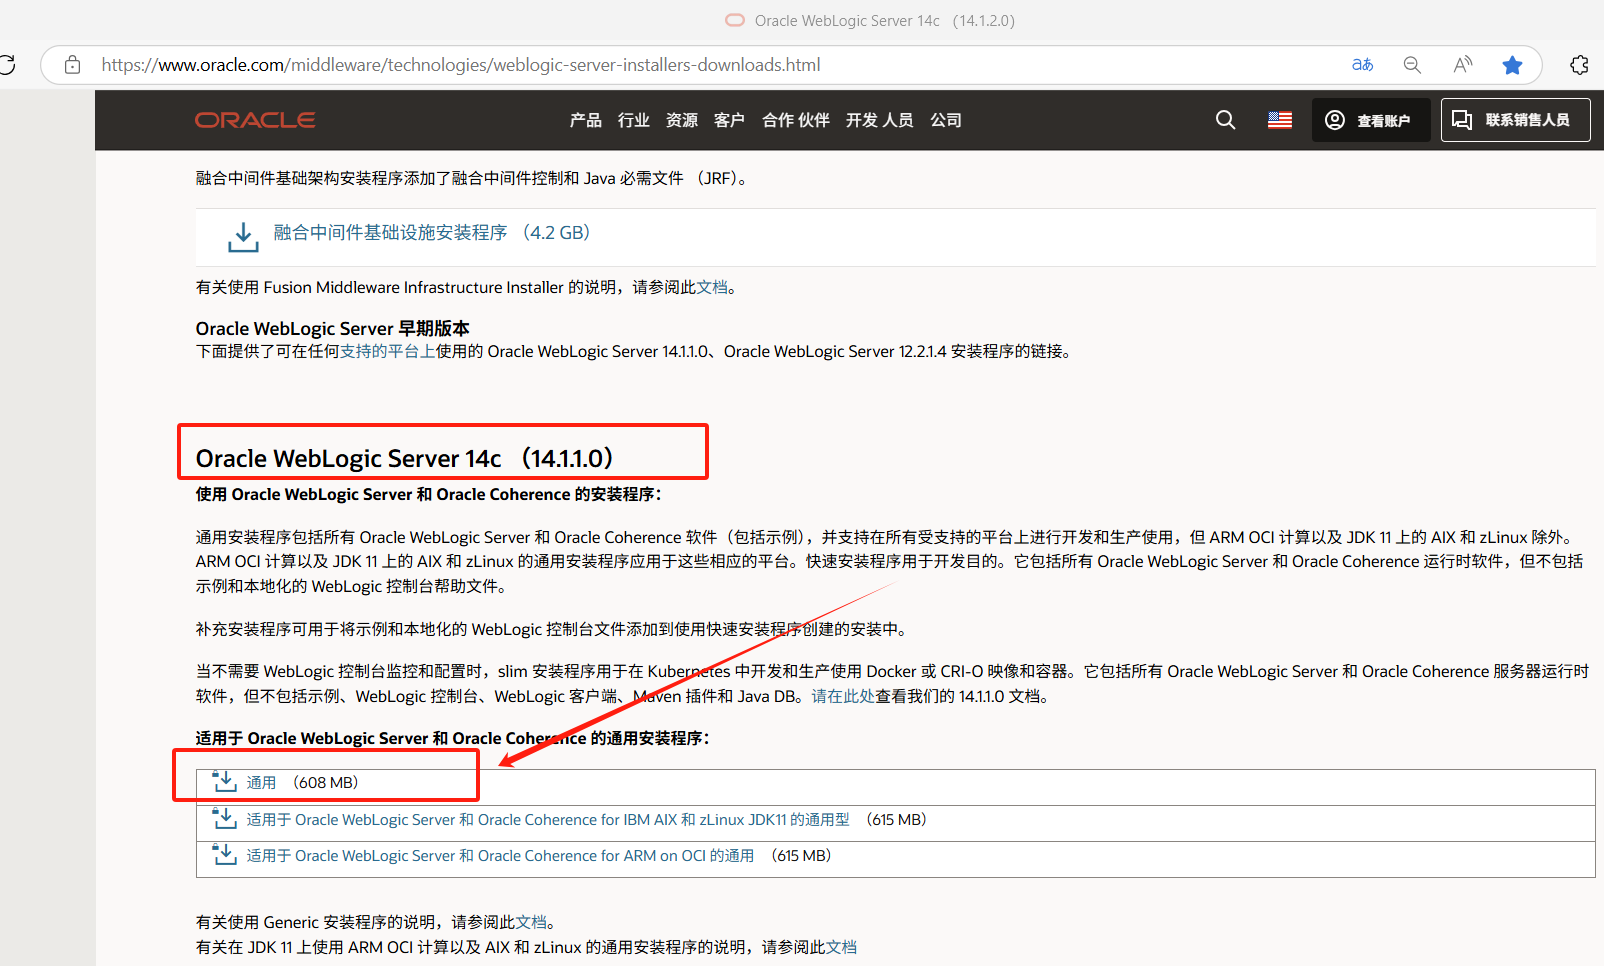The width and height of the screenshot is (1604, 966).
Task: Open the 产品 menu
Action: tap(585, 120)
